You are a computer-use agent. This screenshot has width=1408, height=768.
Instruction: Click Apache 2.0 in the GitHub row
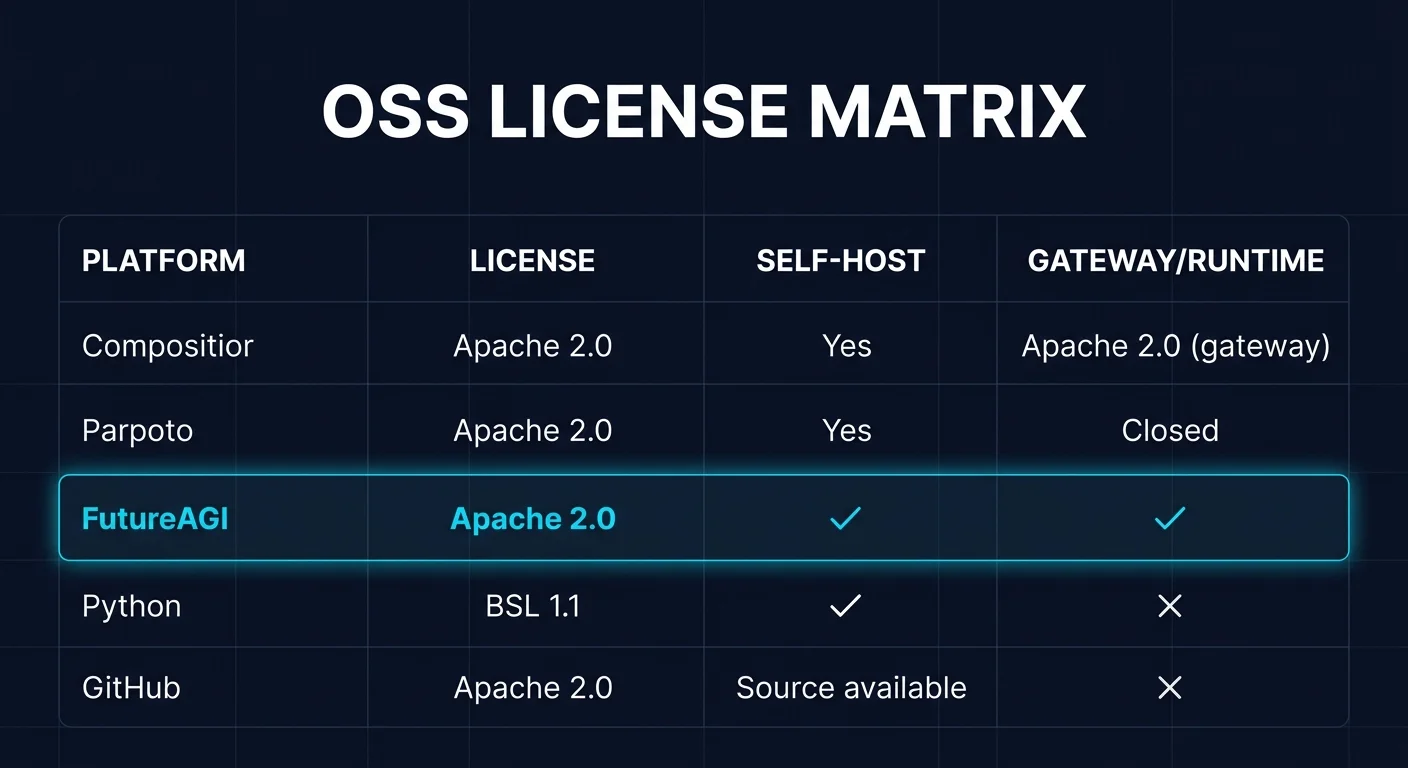pyautogui.click(x=533, y=688)
